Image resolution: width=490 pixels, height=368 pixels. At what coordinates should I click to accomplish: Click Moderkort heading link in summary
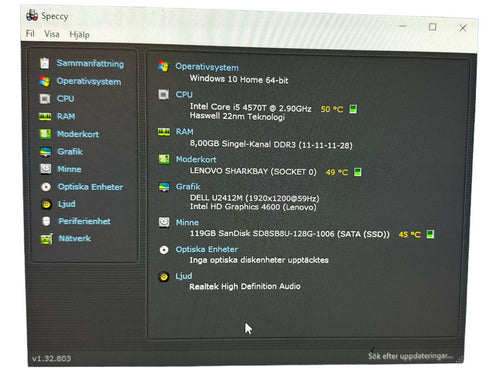pos(196,159)
